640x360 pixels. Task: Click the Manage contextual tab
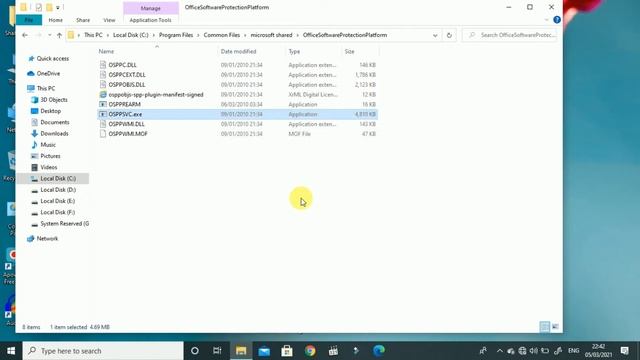point(151,8)
